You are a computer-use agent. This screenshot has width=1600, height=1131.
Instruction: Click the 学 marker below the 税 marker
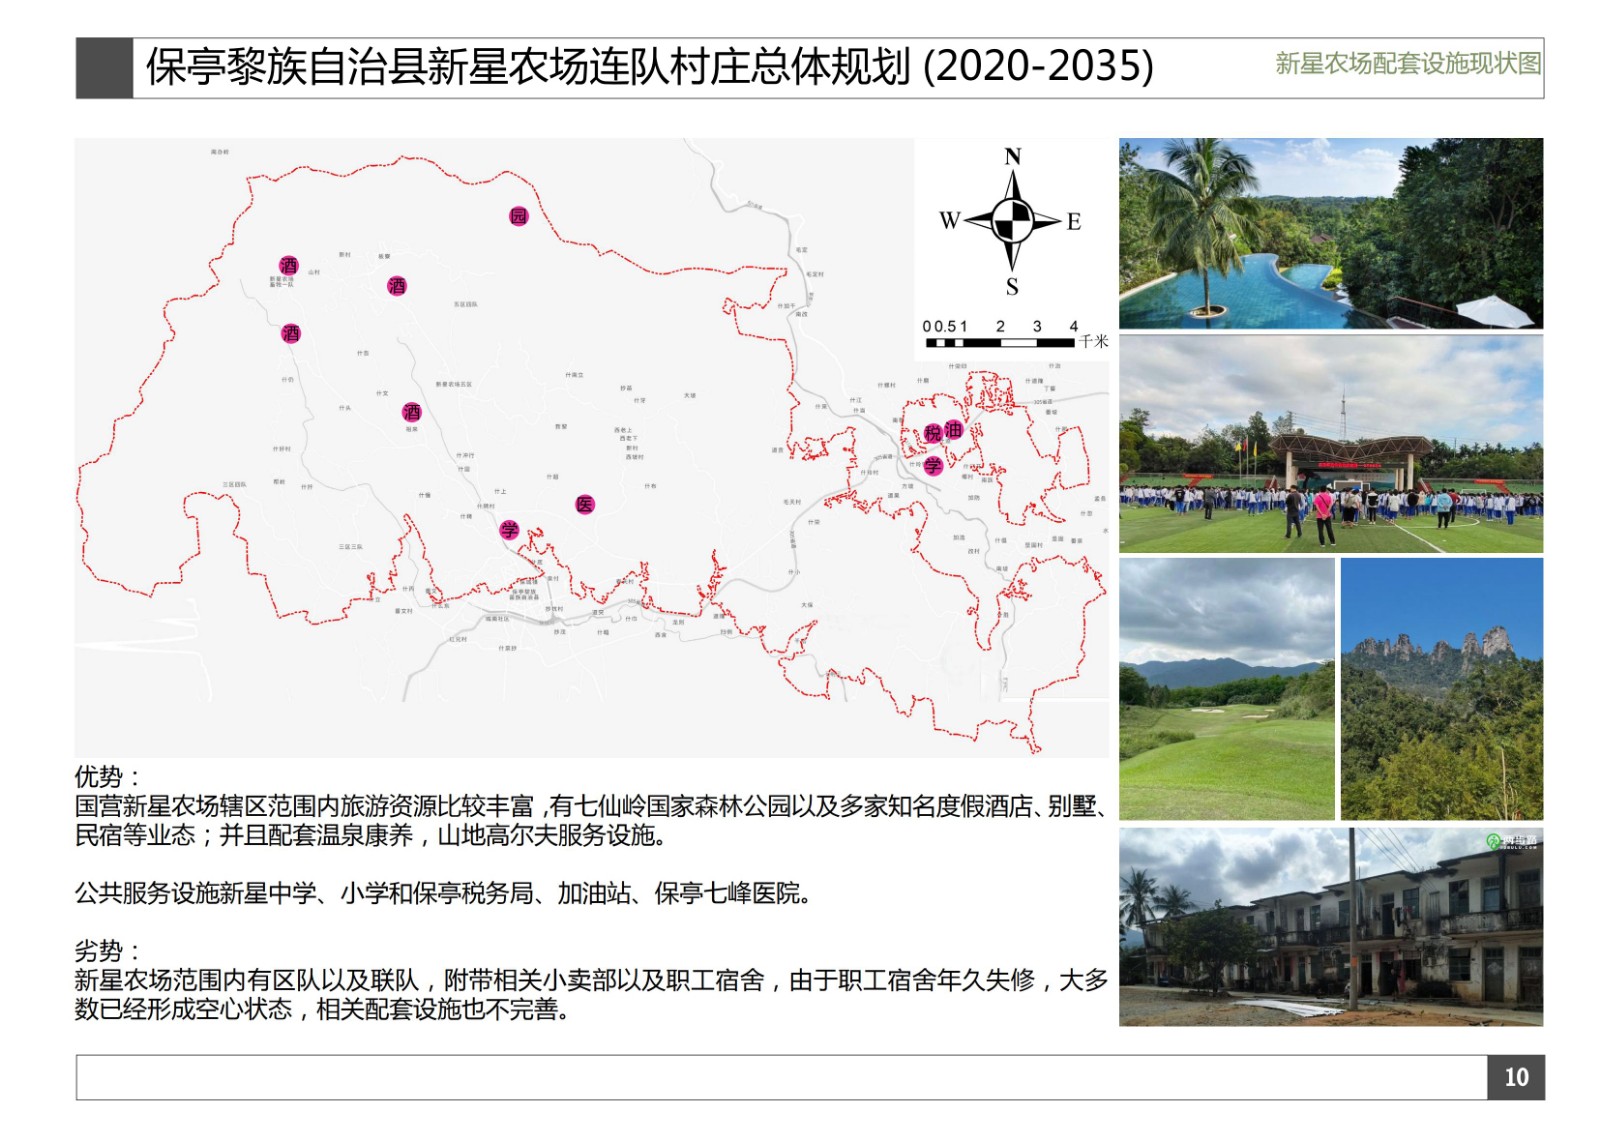tap(933, 465)
